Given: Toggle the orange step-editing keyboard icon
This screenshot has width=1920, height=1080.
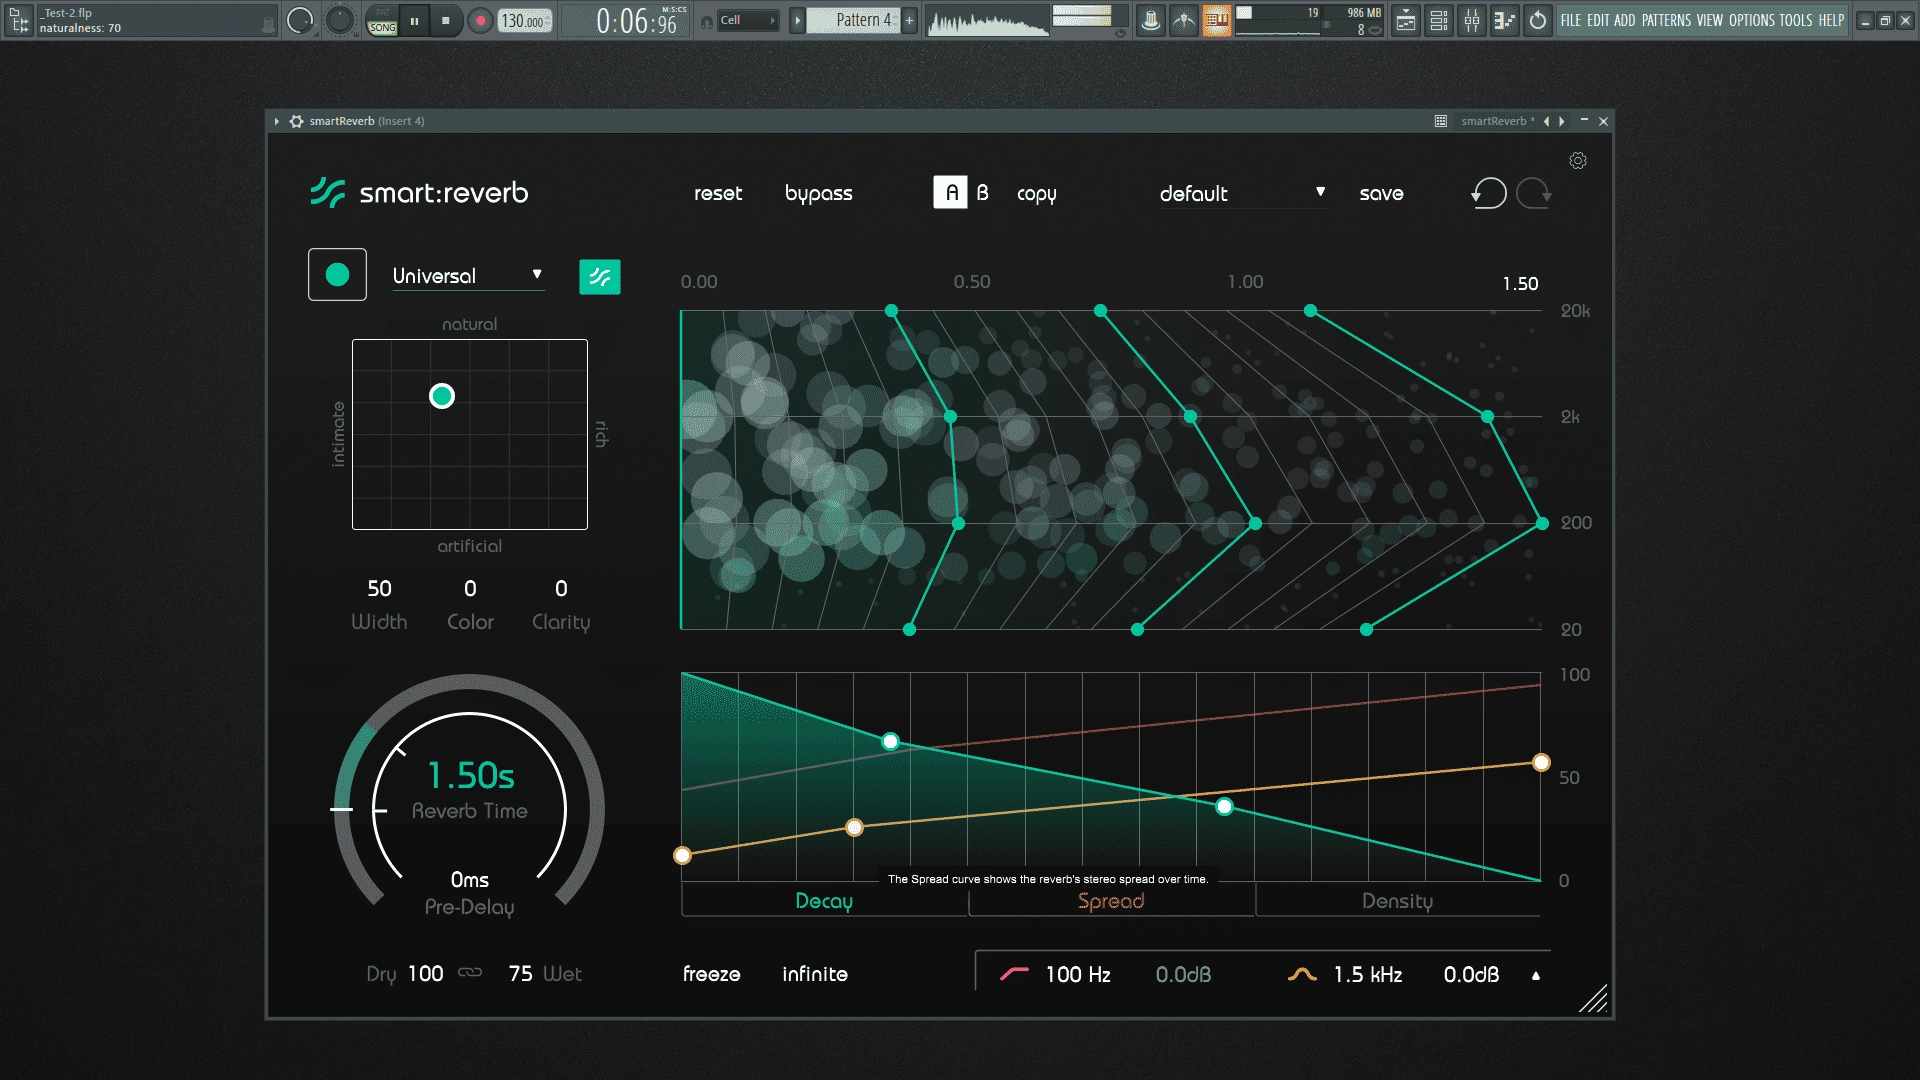Looking at the screenshot, I should click(1217, 20).
